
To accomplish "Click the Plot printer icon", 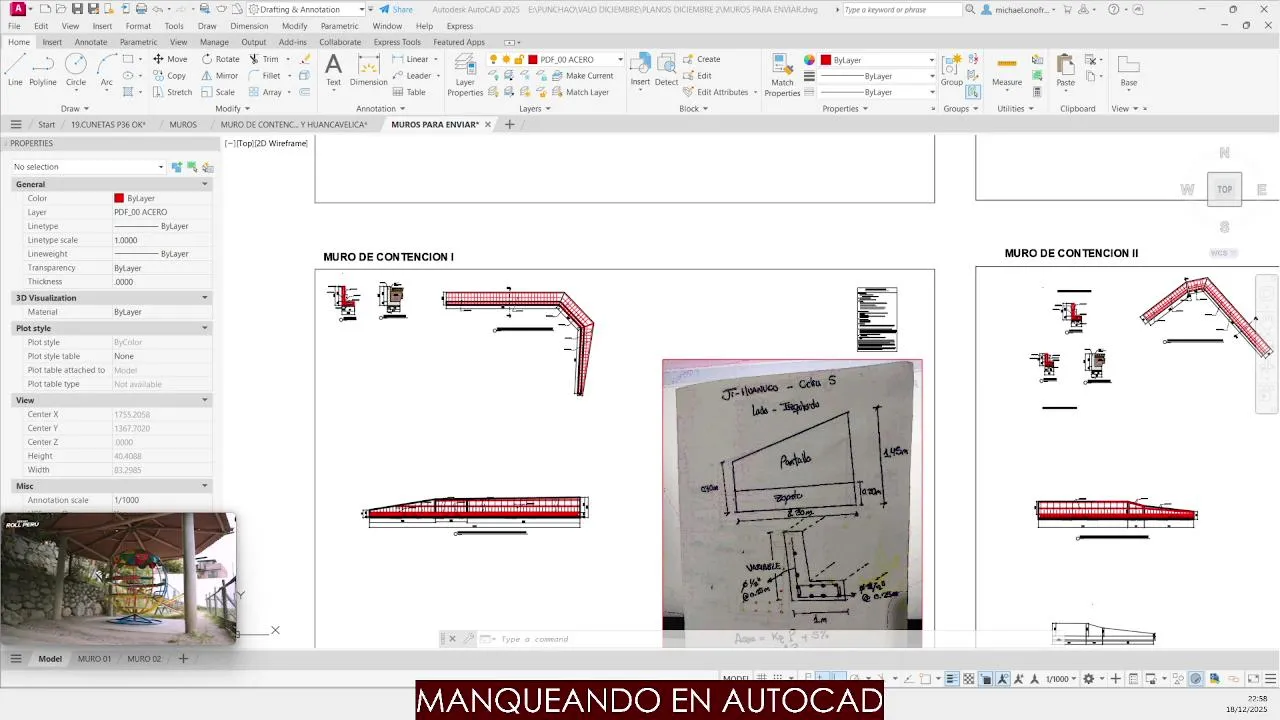I will [142, 9].
